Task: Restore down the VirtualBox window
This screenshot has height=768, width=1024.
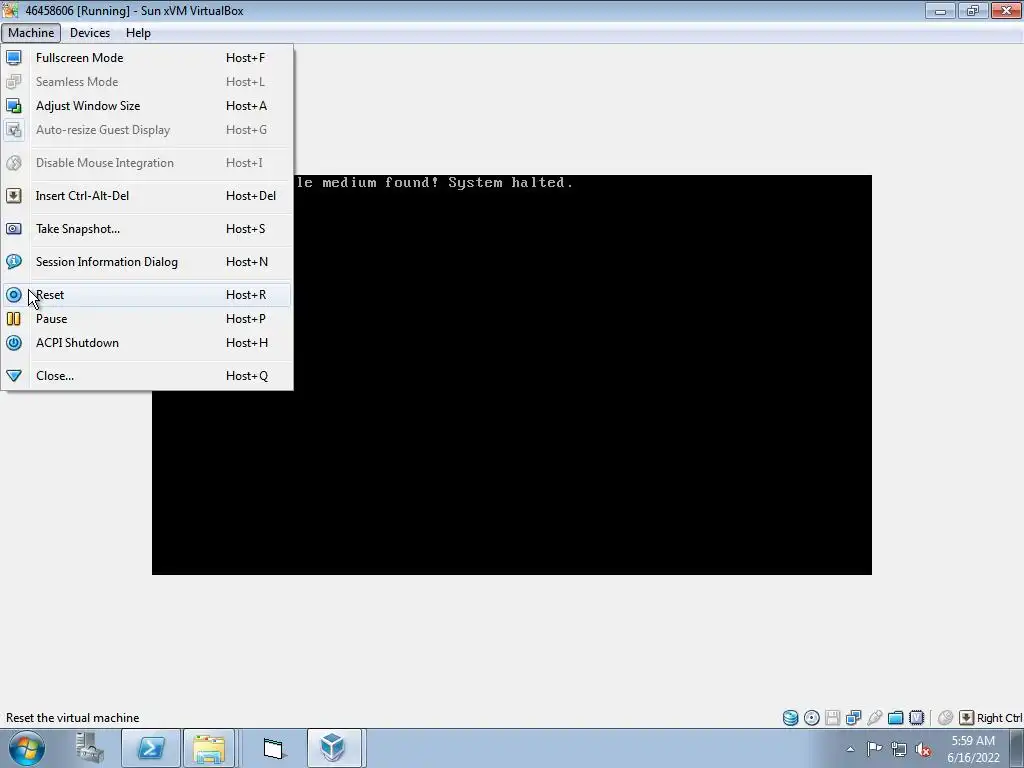Action: 973,10
